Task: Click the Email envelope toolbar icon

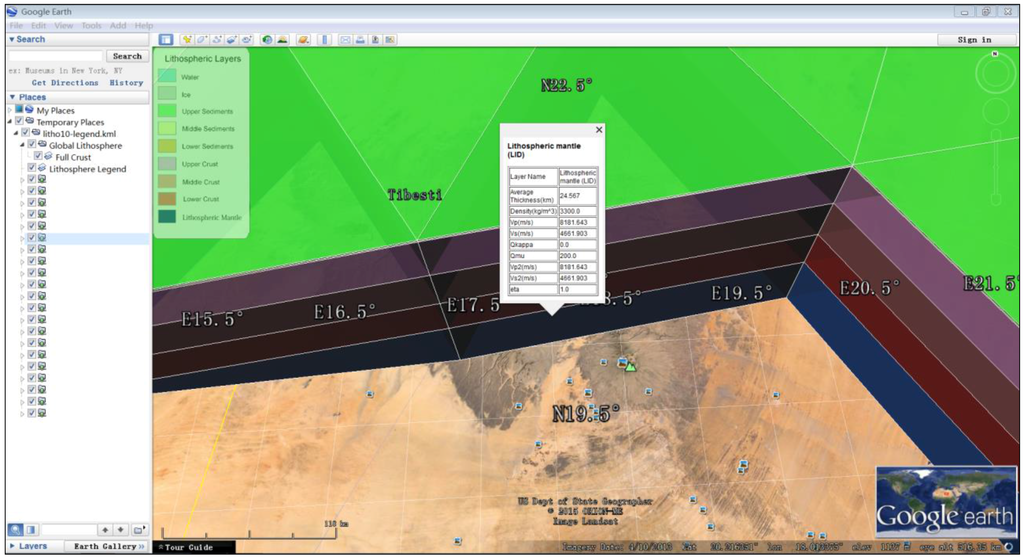Action: coord(345,40)
